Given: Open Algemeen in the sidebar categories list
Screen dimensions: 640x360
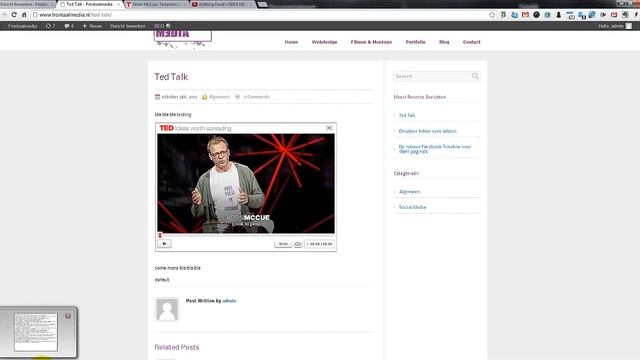Looking at the screenshot, I should [x=409, y=191].
